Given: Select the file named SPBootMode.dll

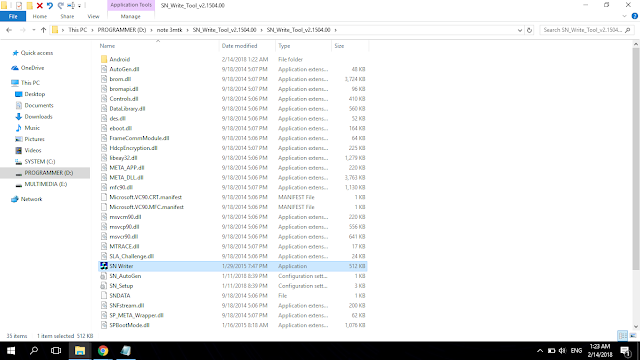Looking at the screenshot, I should point(129,325).
